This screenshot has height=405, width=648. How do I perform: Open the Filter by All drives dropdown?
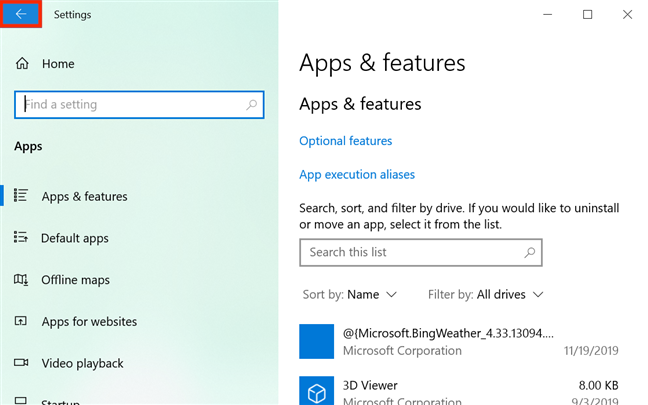point(486,295)
